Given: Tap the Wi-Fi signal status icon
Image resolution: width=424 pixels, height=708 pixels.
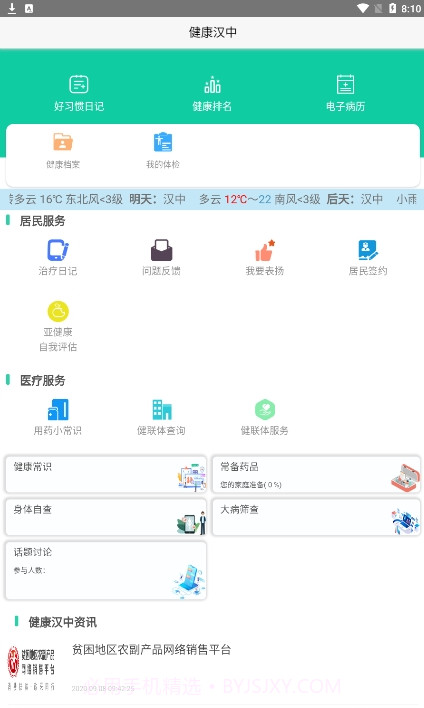Looking at the screenshot, I should point(363,8).
